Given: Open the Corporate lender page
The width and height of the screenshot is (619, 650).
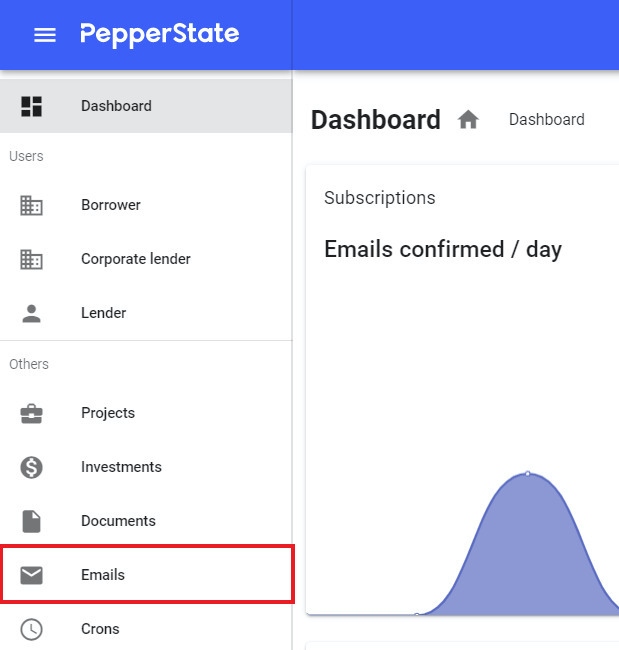Looking at the screenshot, I should coord(136,259).
